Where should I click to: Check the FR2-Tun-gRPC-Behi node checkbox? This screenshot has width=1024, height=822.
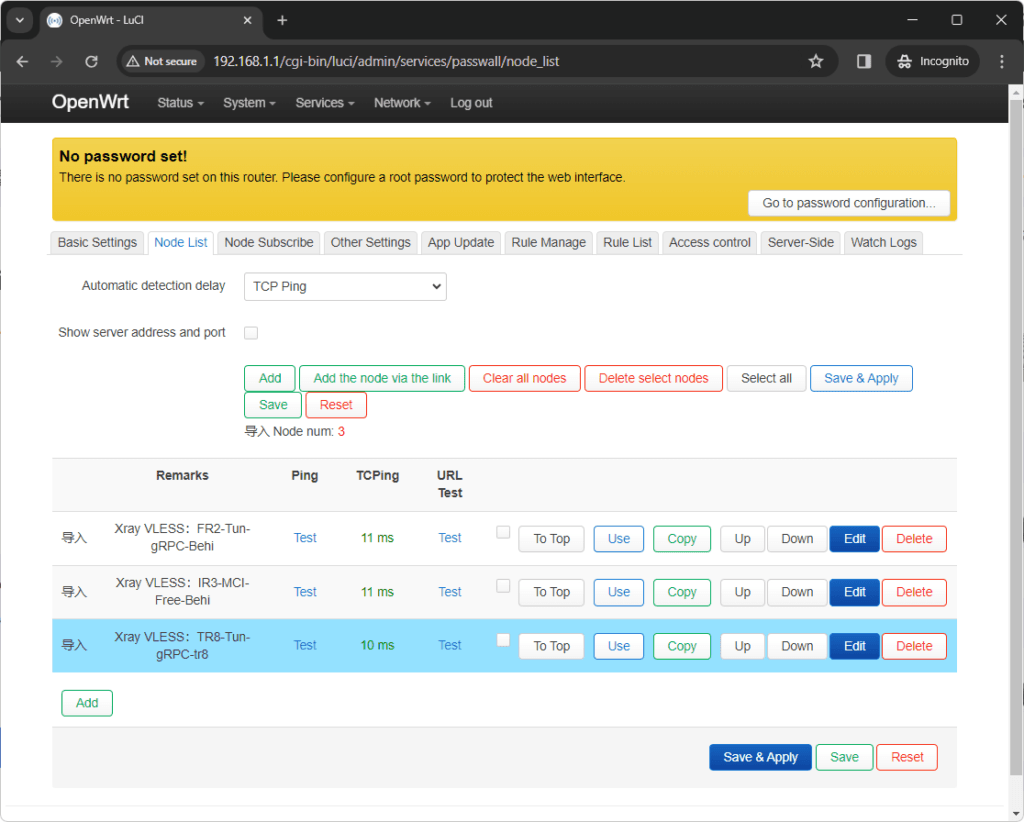[503, 532]
